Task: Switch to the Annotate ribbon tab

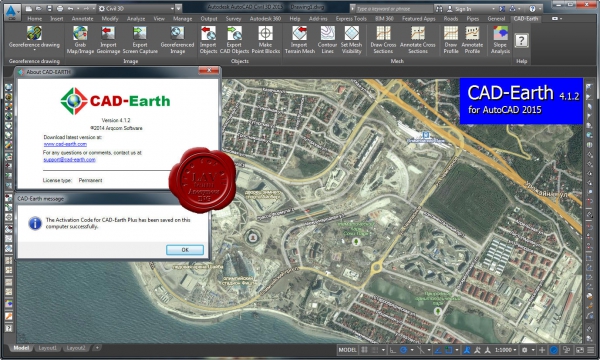Action: 82,18
